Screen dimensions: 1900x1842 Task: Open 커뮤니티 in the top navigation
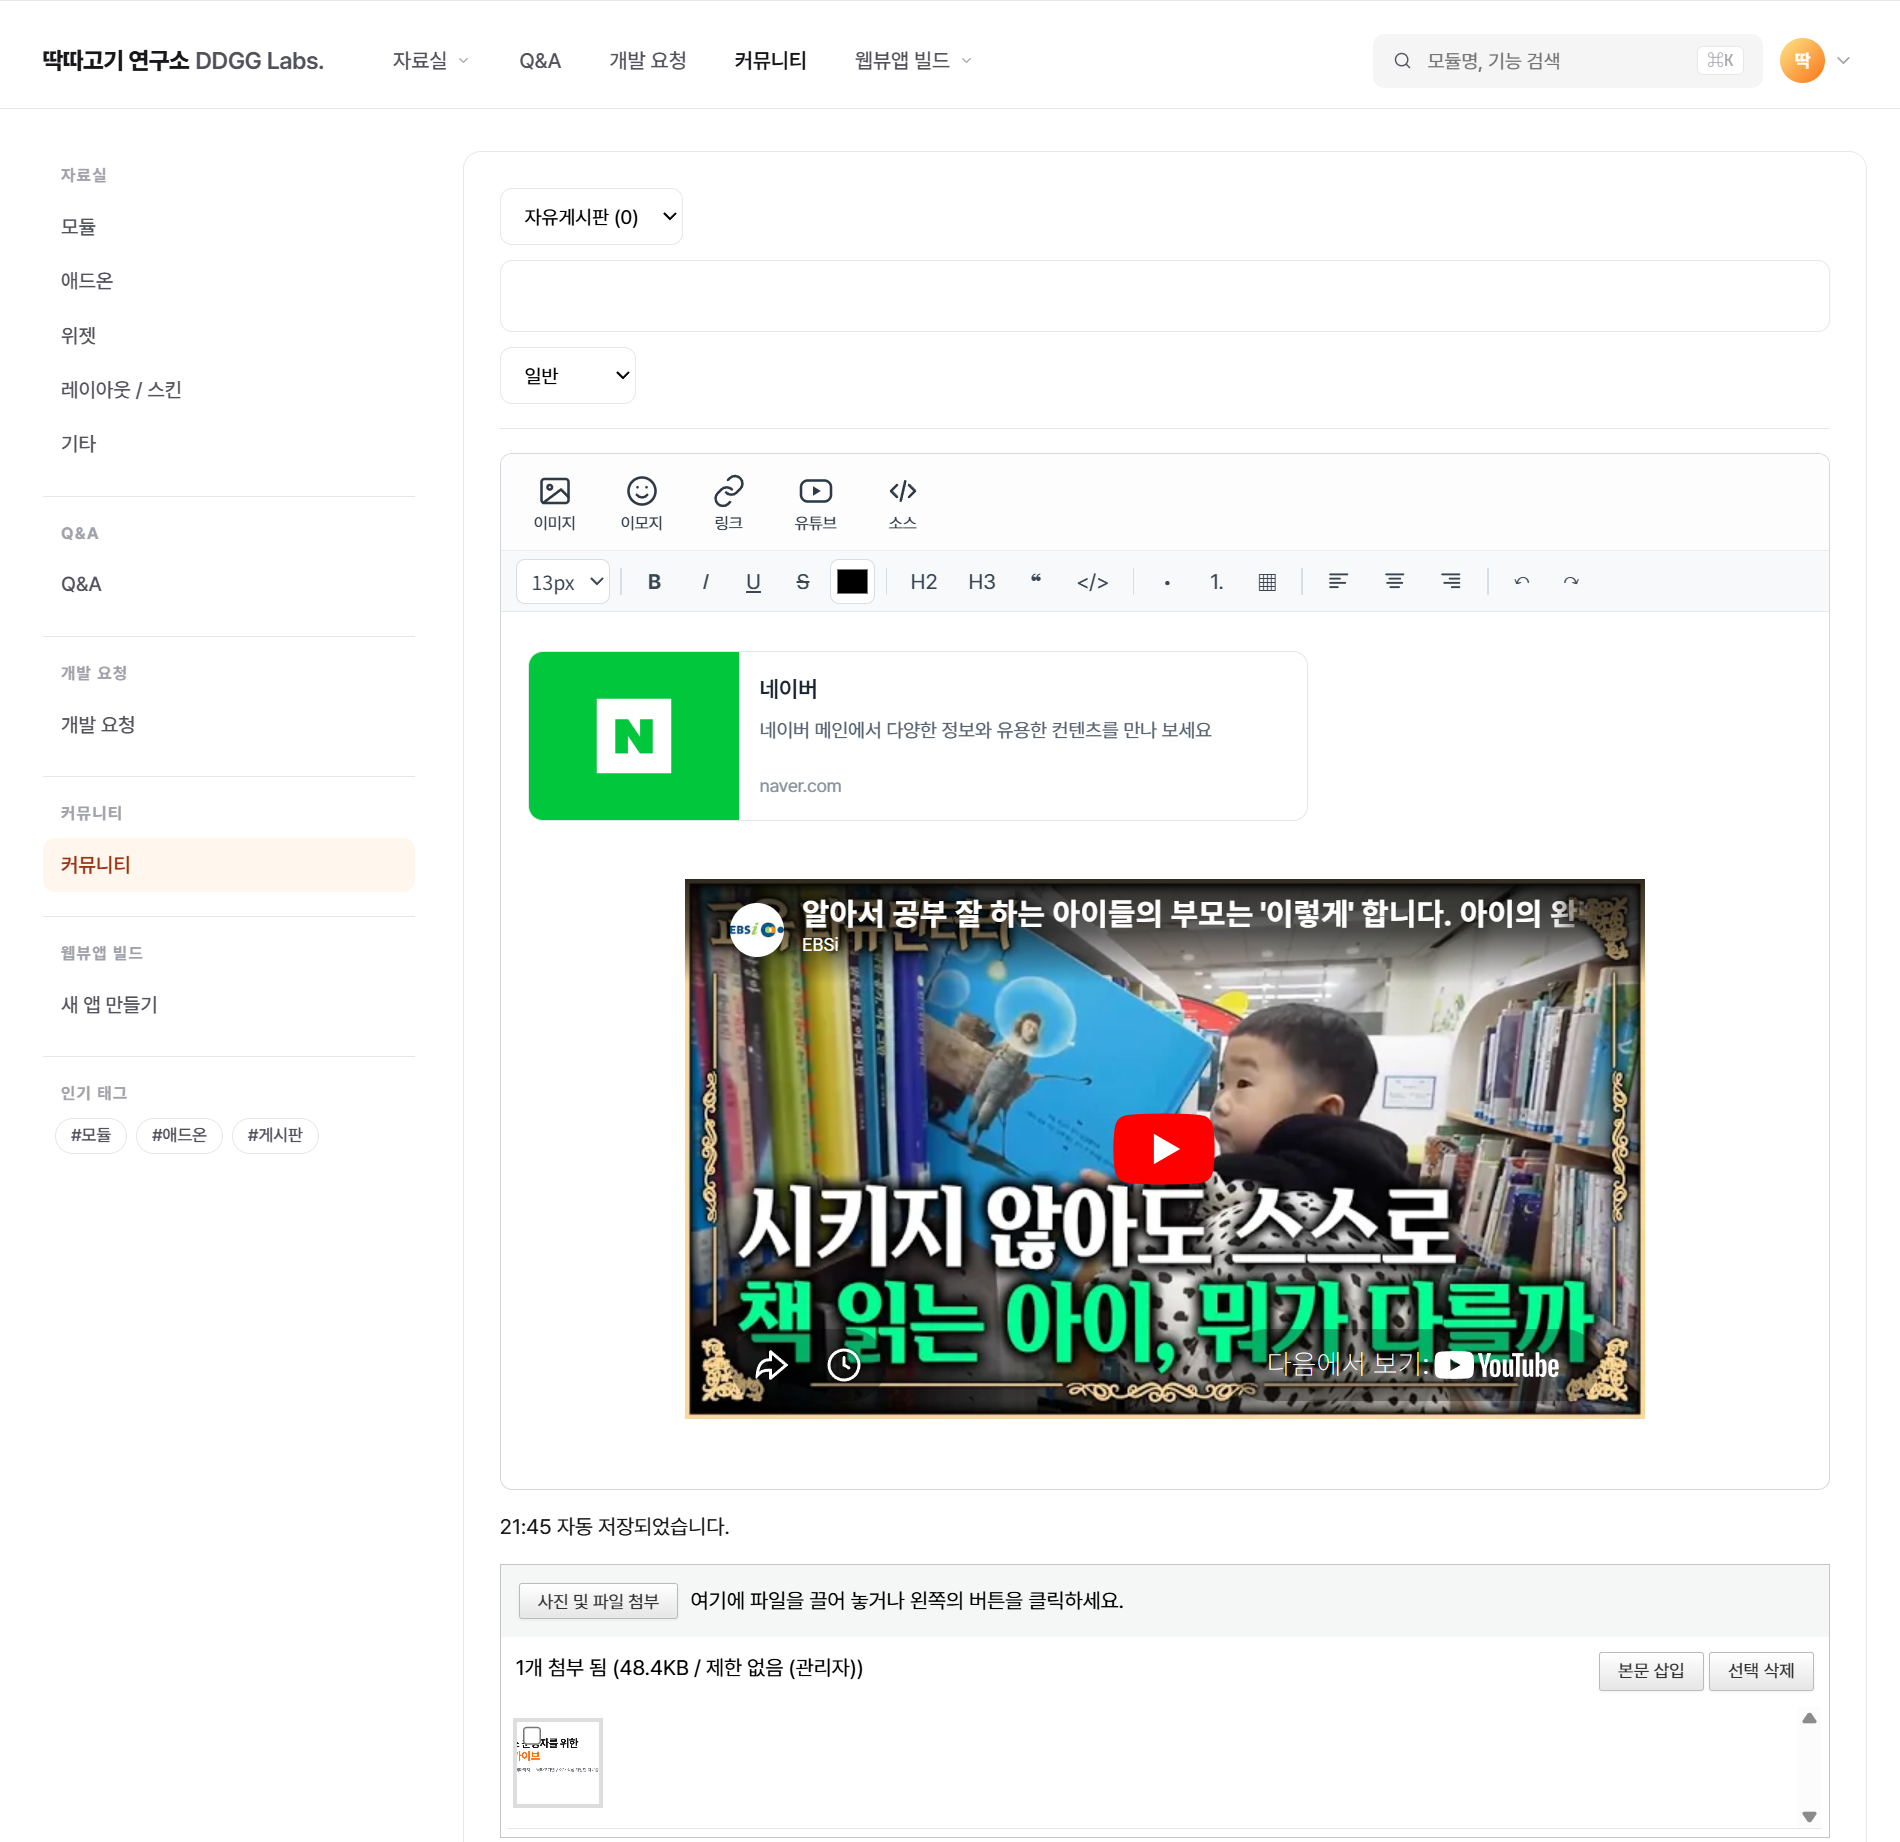(x=770, y=61)
